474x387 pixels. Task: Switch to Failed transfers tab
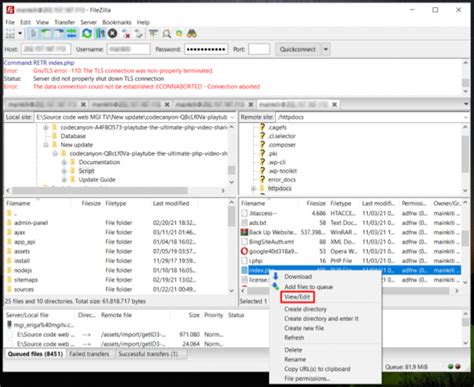click(x=89, y=354)
